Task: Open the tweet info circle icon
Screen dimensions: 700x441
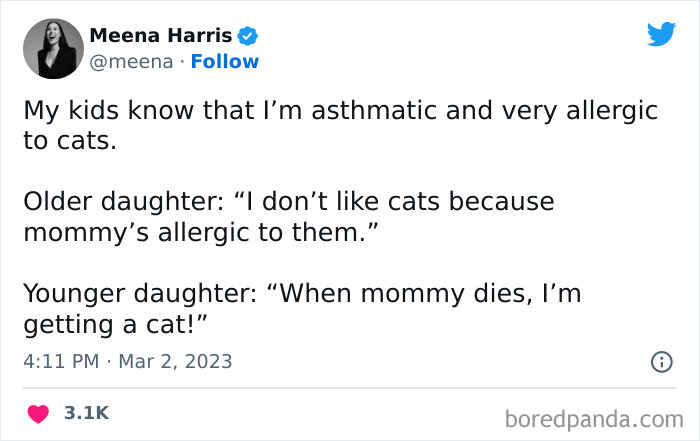Action: click(x=661, y=362)
